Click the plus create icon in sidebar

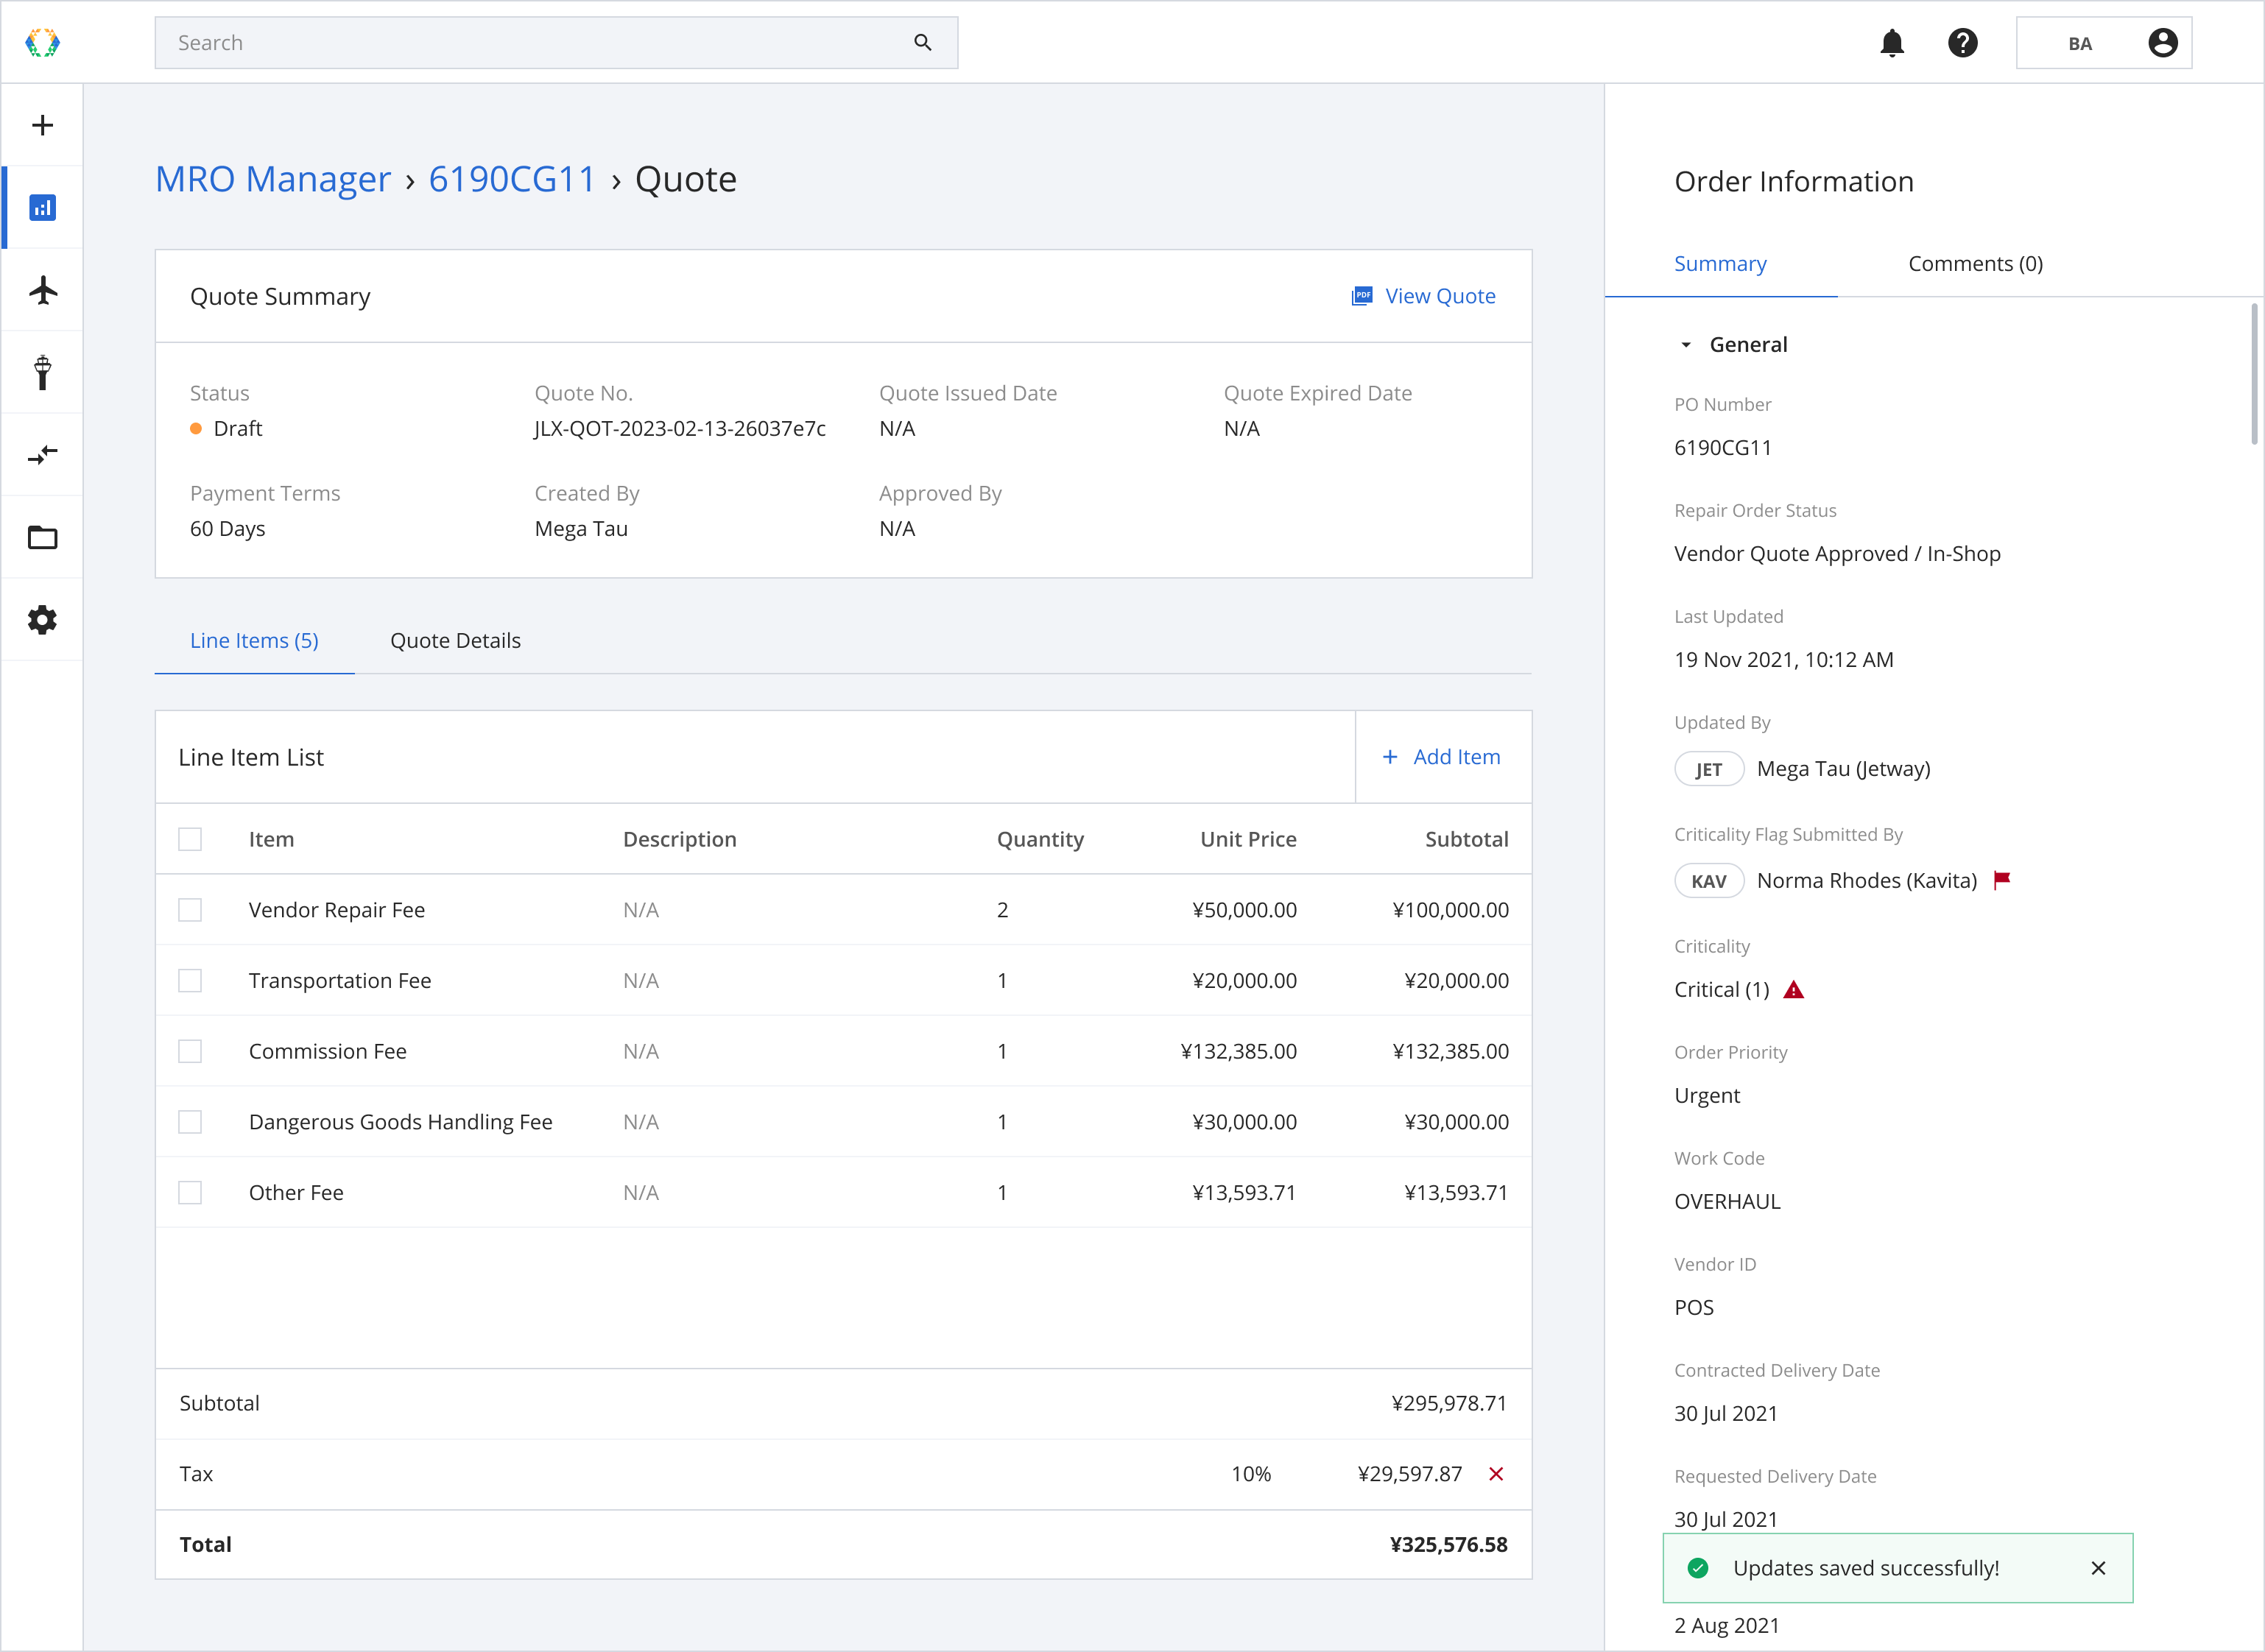42,125
